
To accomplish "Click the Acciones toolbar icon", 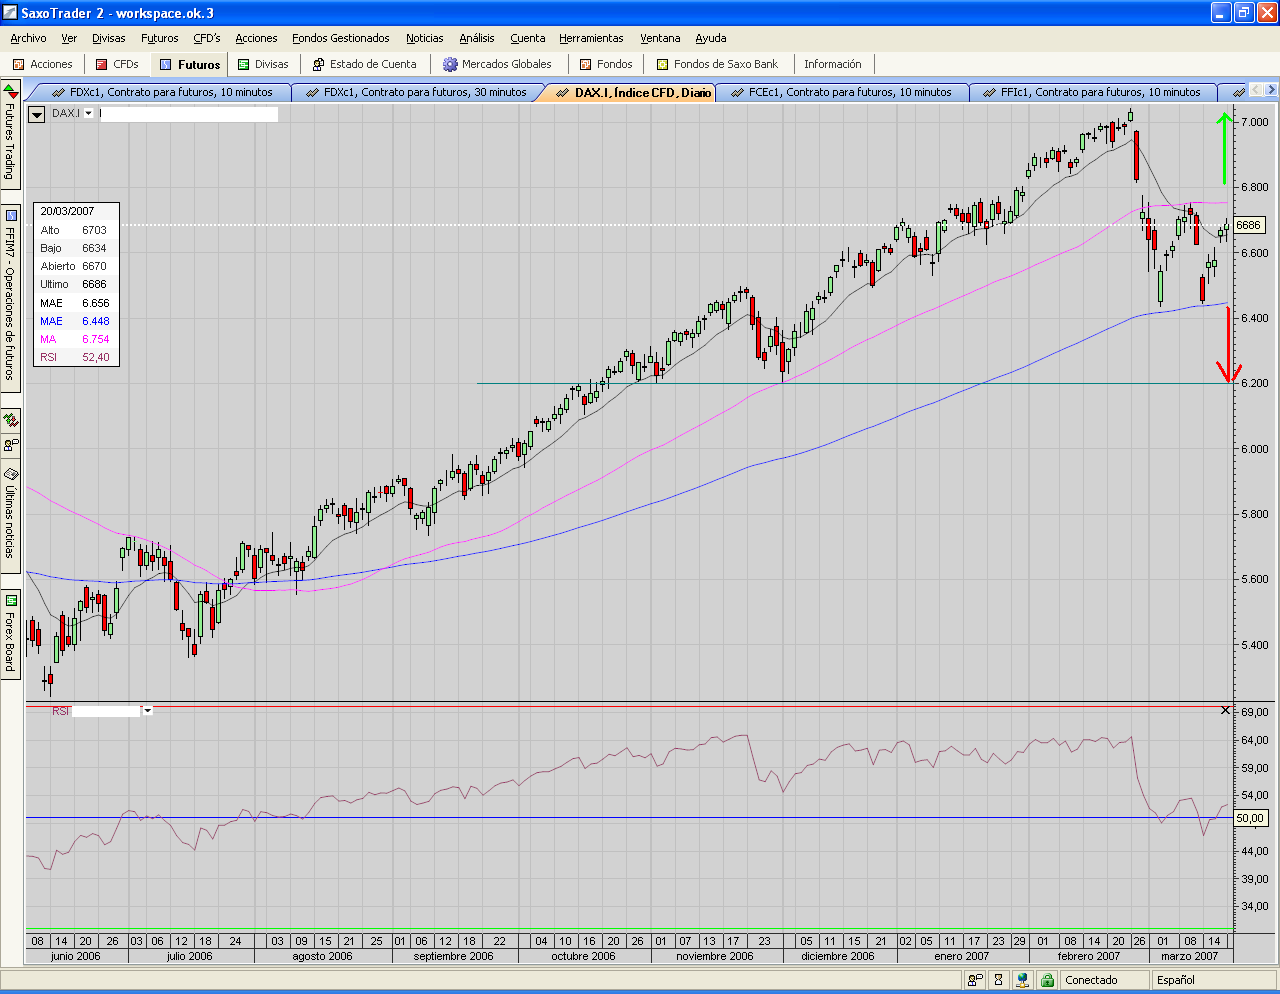I will pos(18,64).
